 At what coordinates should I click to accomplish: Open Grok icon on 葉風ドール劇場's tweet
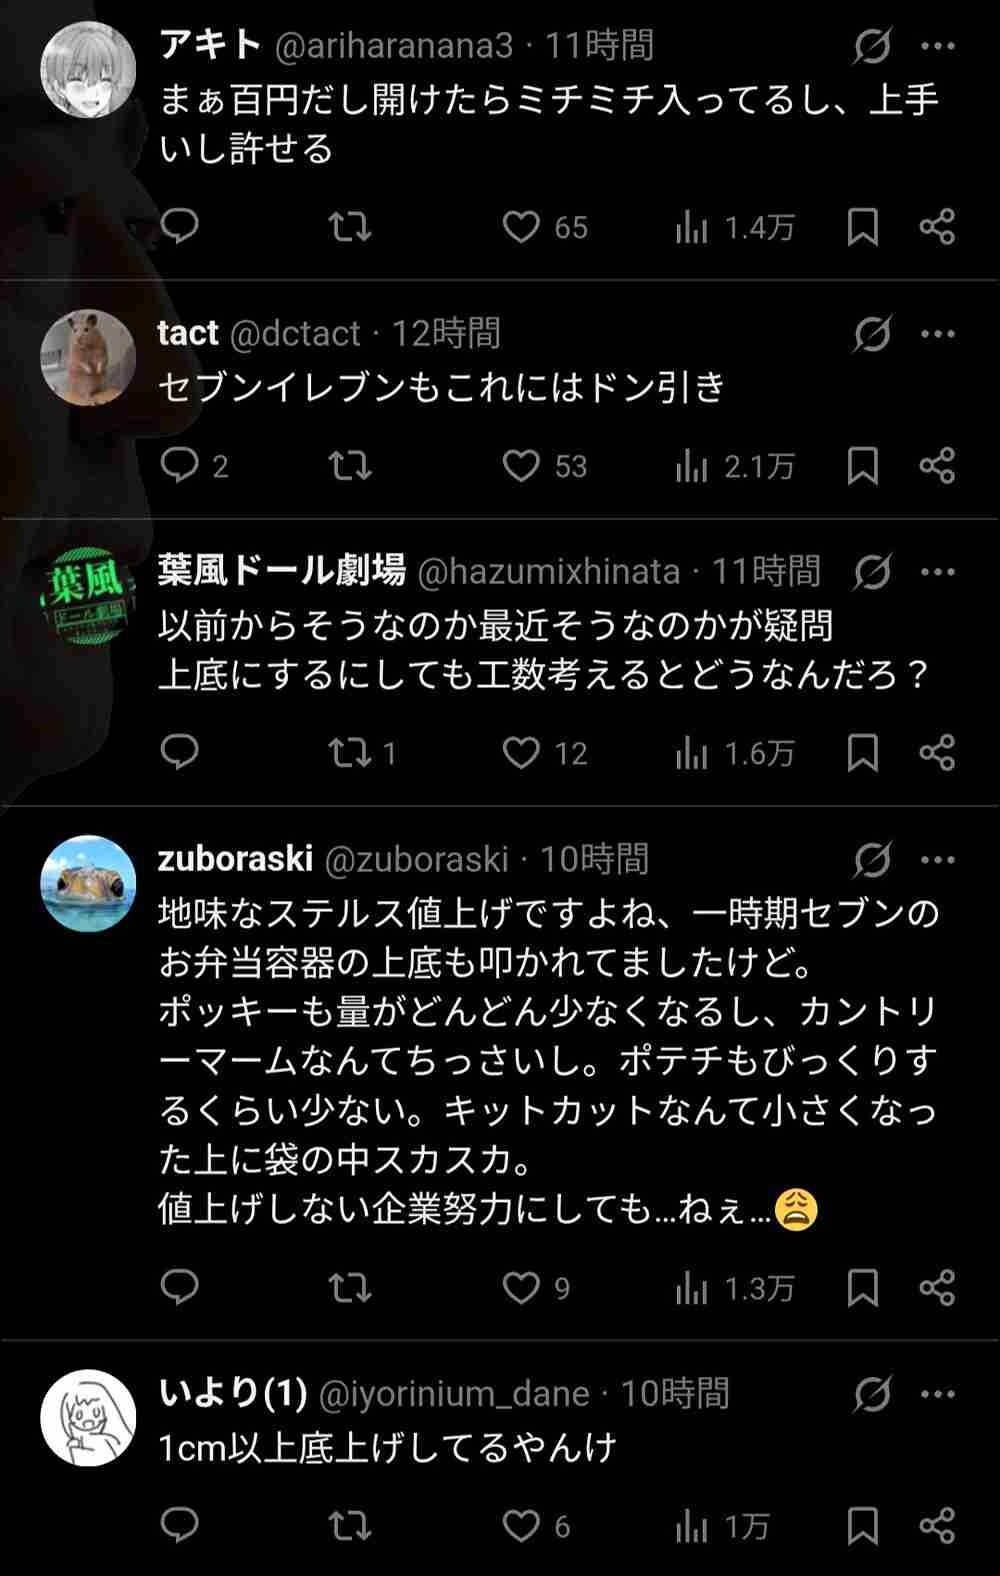click(872, 573)
